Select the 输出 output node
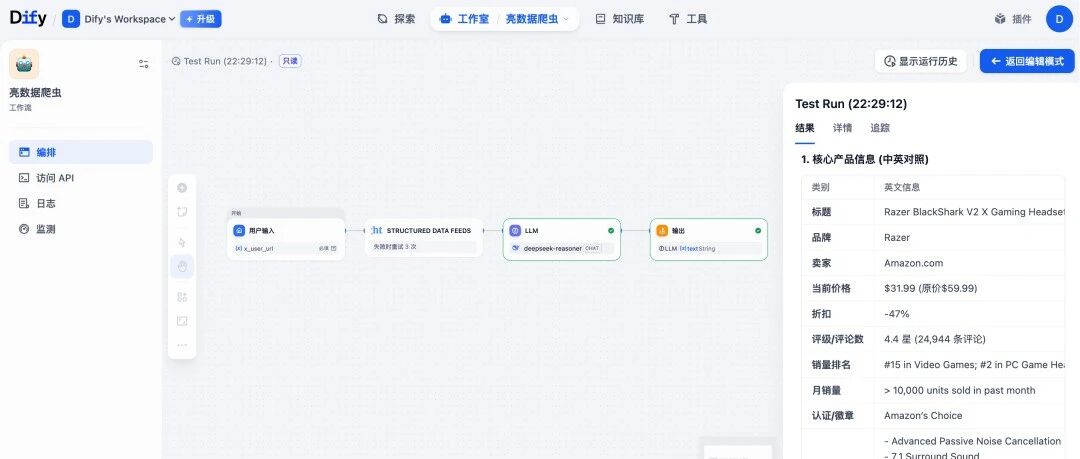Screen dimensions: 1080x459 tap(709, 239)
